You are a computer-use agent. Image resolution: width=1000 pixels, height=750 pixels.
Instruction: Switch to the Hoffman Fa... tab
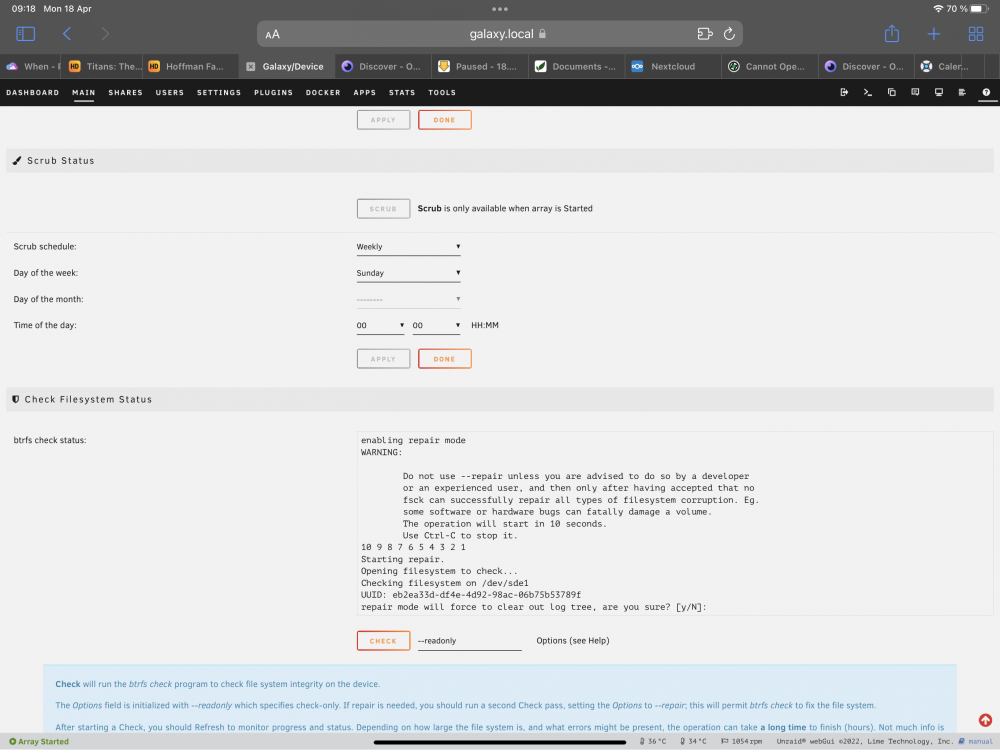[188, 66]
